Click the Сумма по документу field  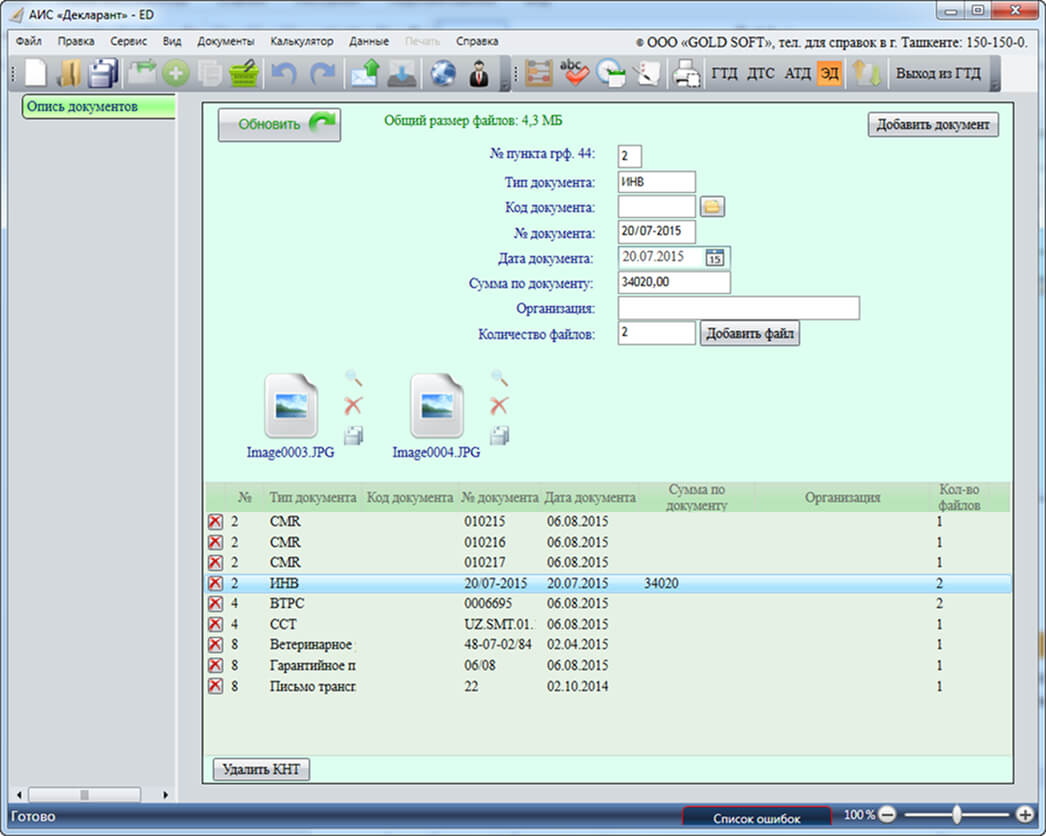click(674, 282)
